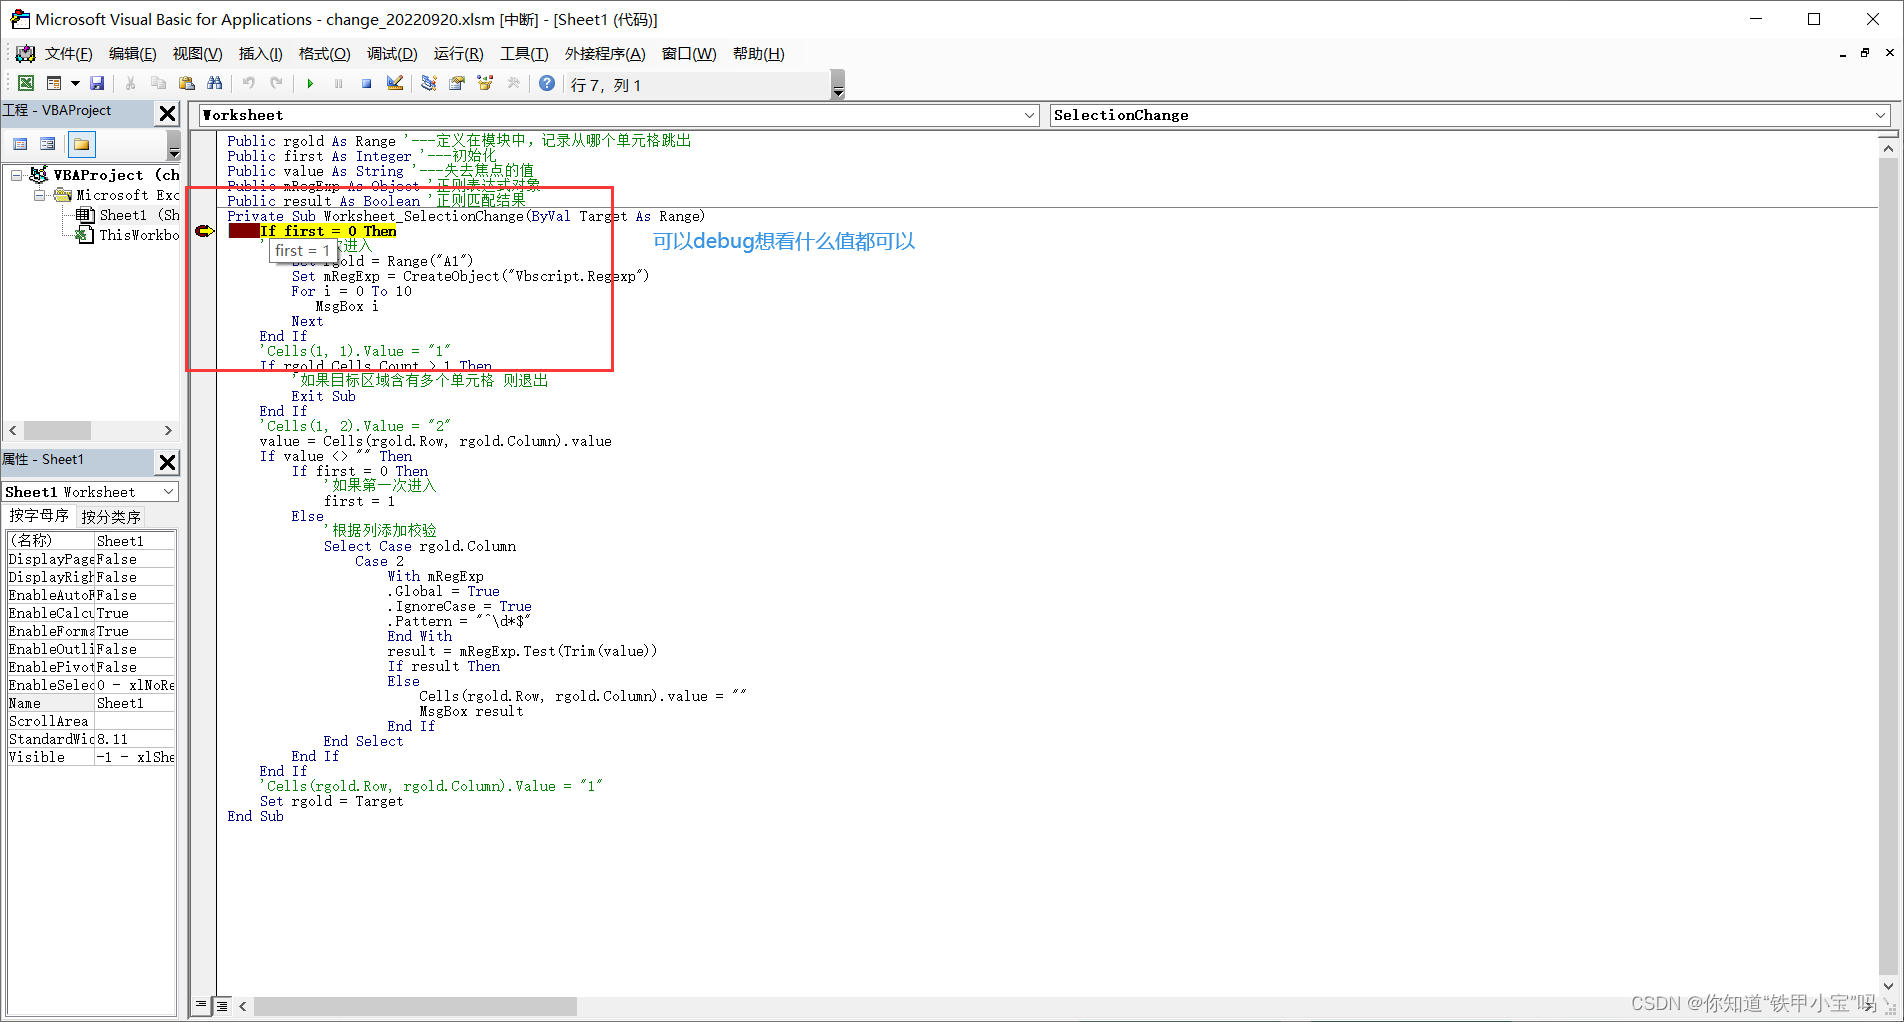This screenshot has width=1904, height=1022.
Task: Click the code window horizontal scrollbar thumb
Action: (415, 1006)
